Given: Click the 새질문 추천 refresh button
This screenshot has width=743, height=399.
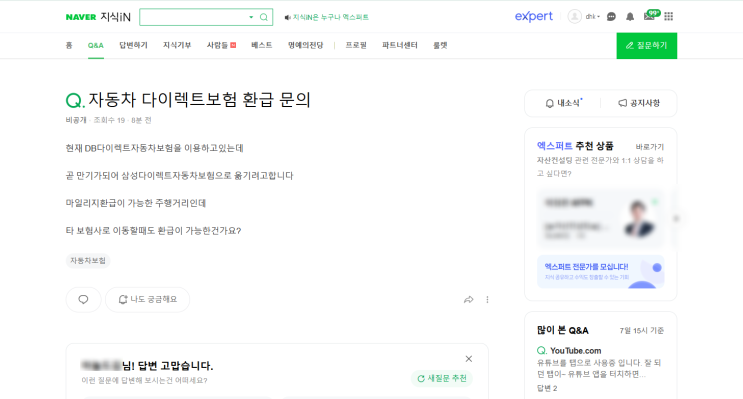Looking at the screenshot, I should pyautogui.click(x=442, y=378).
